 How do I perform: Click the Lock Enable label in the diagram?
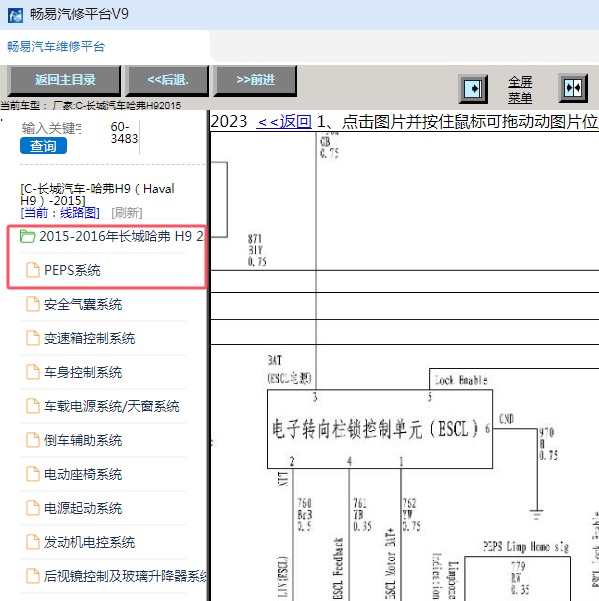pos(461,380)
